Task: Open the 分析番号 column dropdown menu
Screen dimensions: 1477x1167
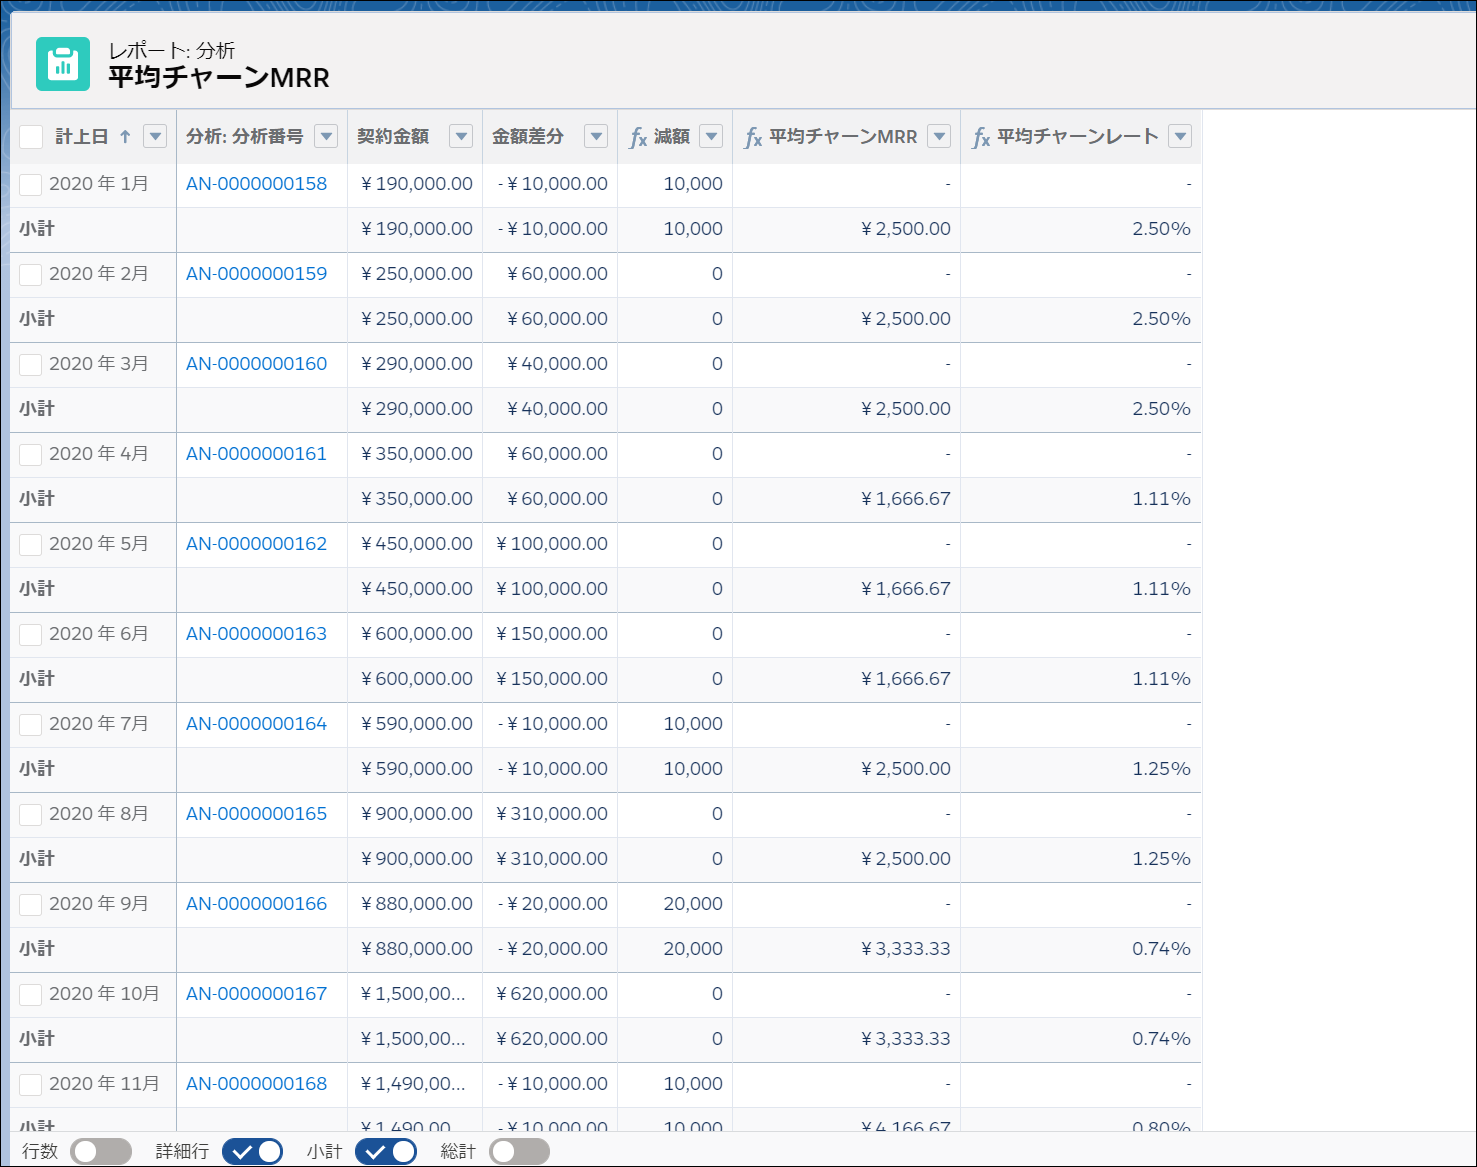Action: [326, 137]
